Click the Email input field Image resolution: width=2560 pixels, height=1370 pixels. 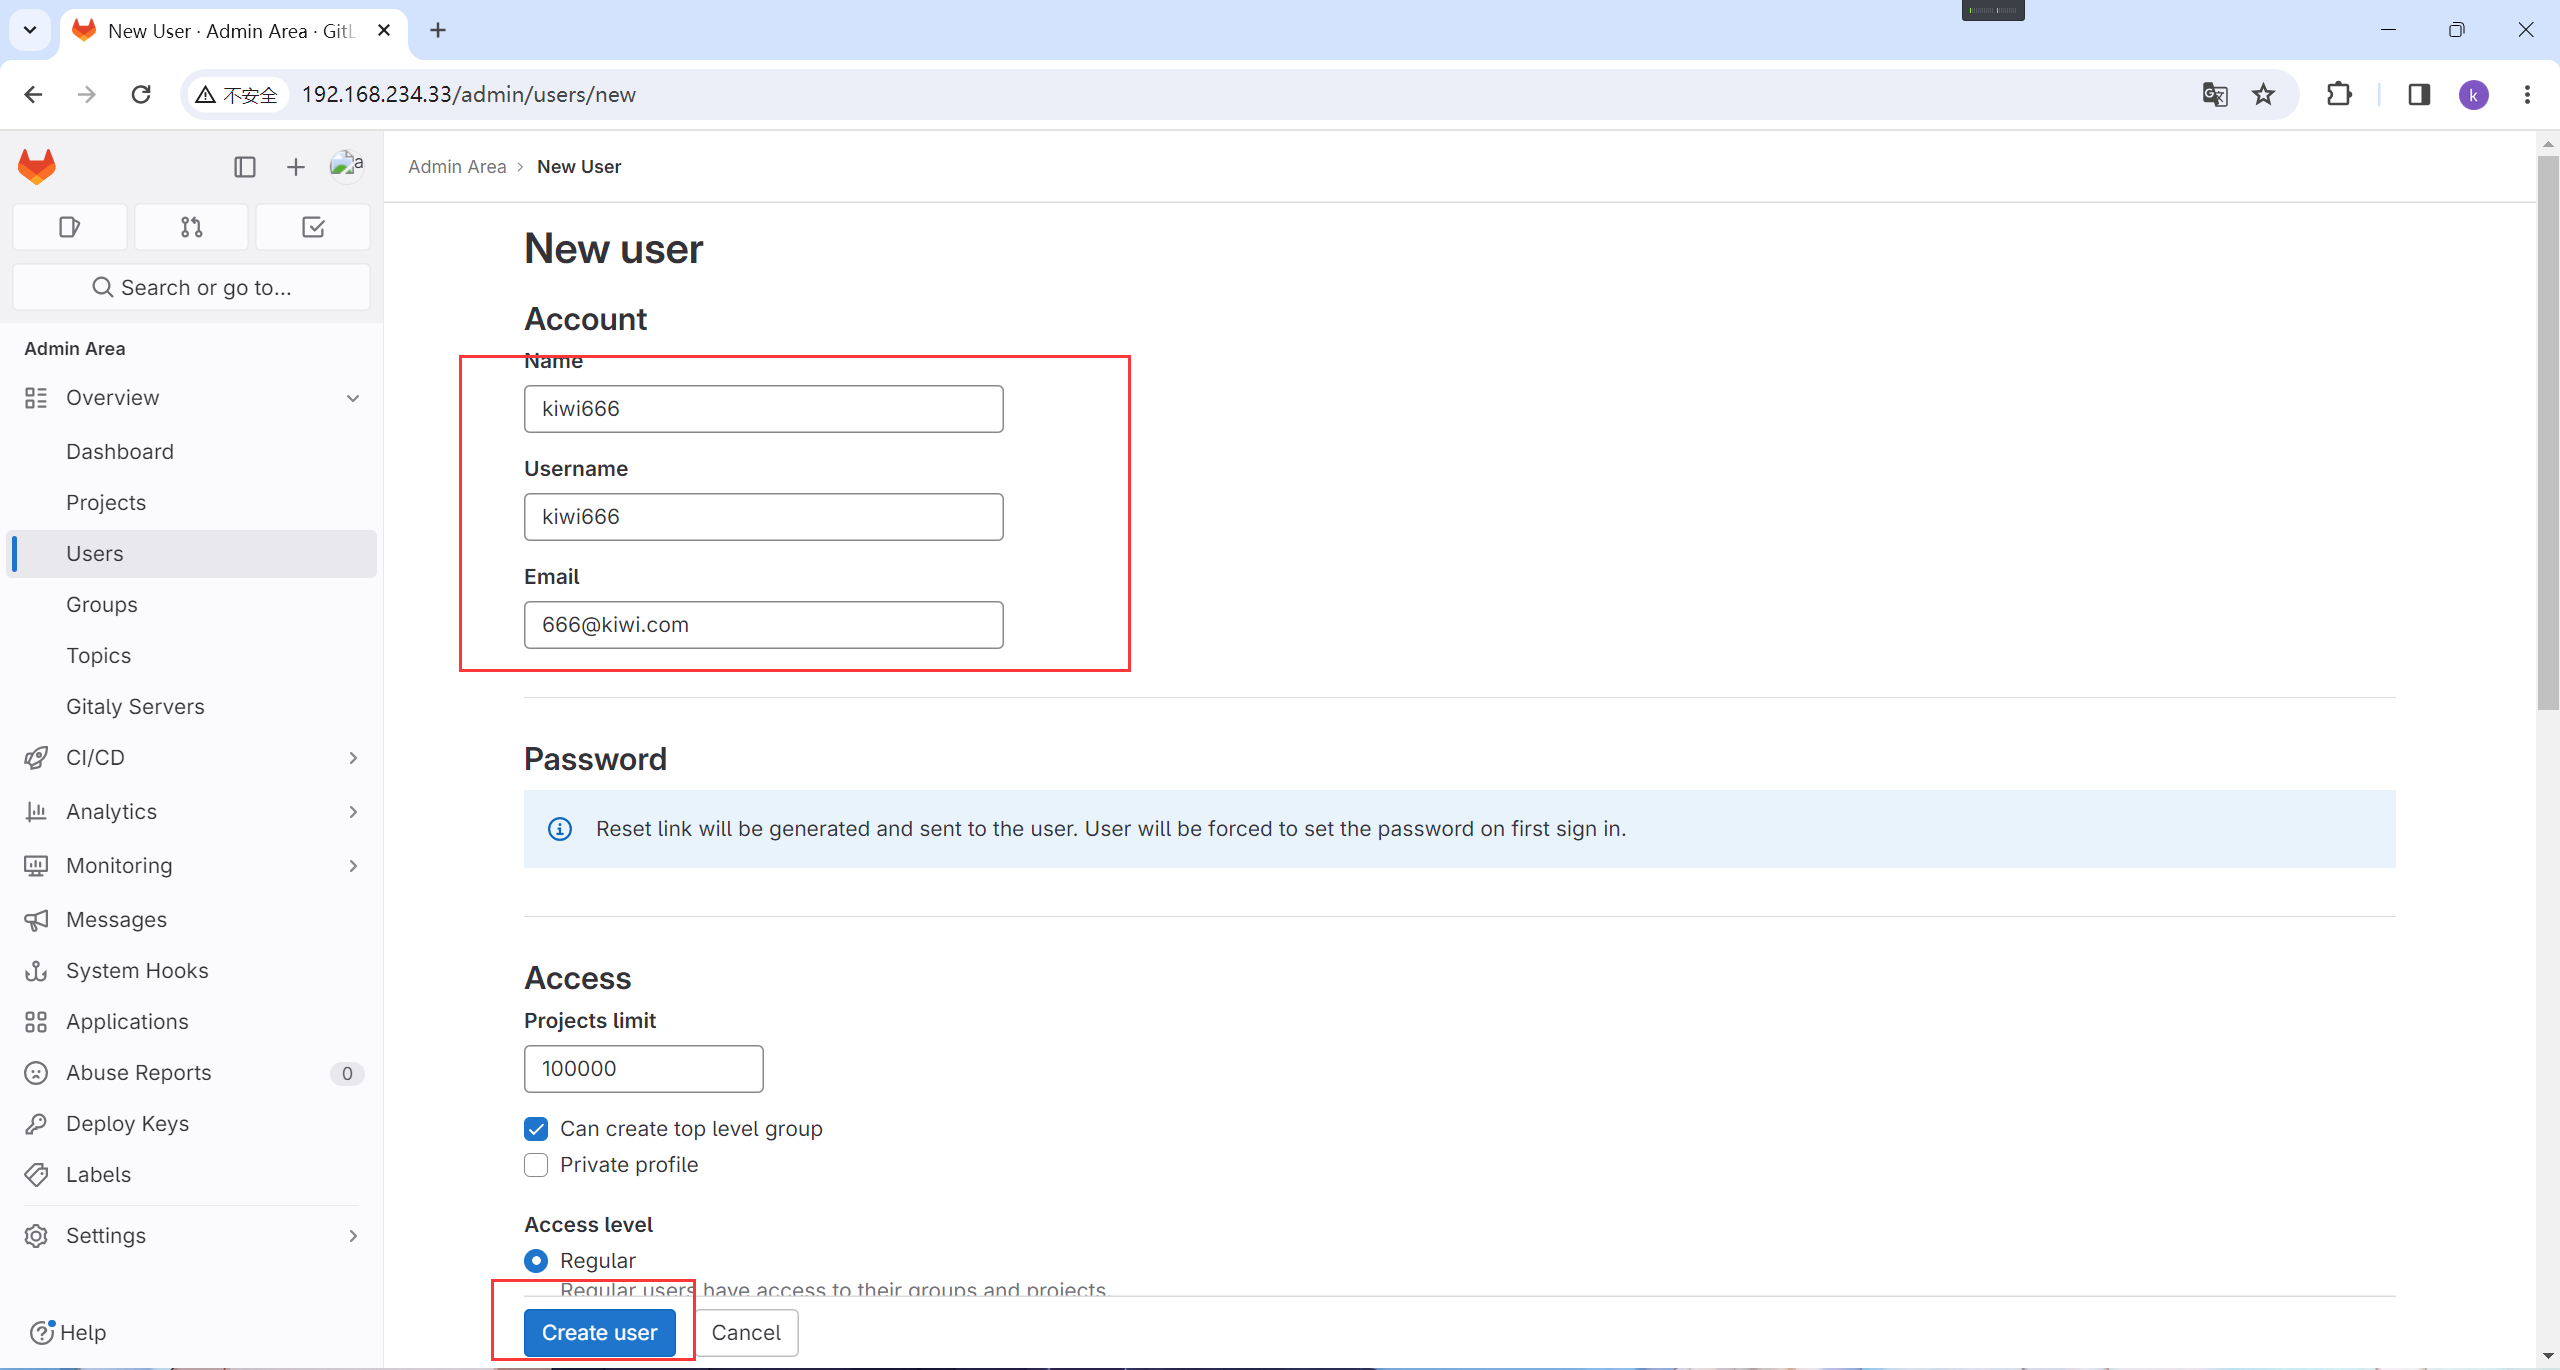tap(764, 623)
